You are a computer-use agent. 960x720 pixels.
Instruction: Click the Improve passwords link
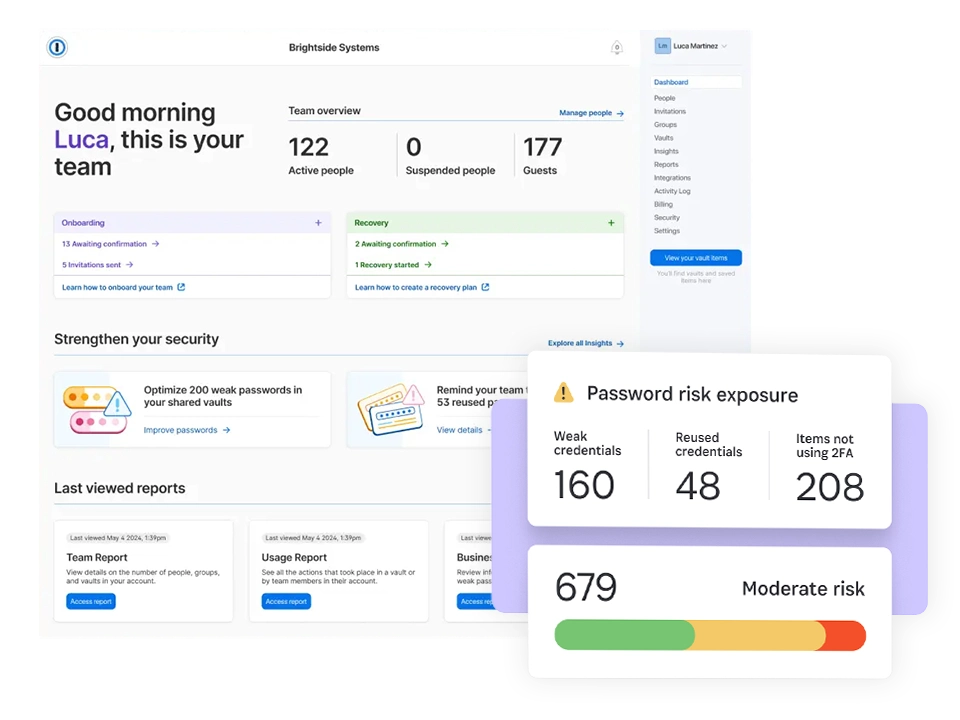pos(187,430)
